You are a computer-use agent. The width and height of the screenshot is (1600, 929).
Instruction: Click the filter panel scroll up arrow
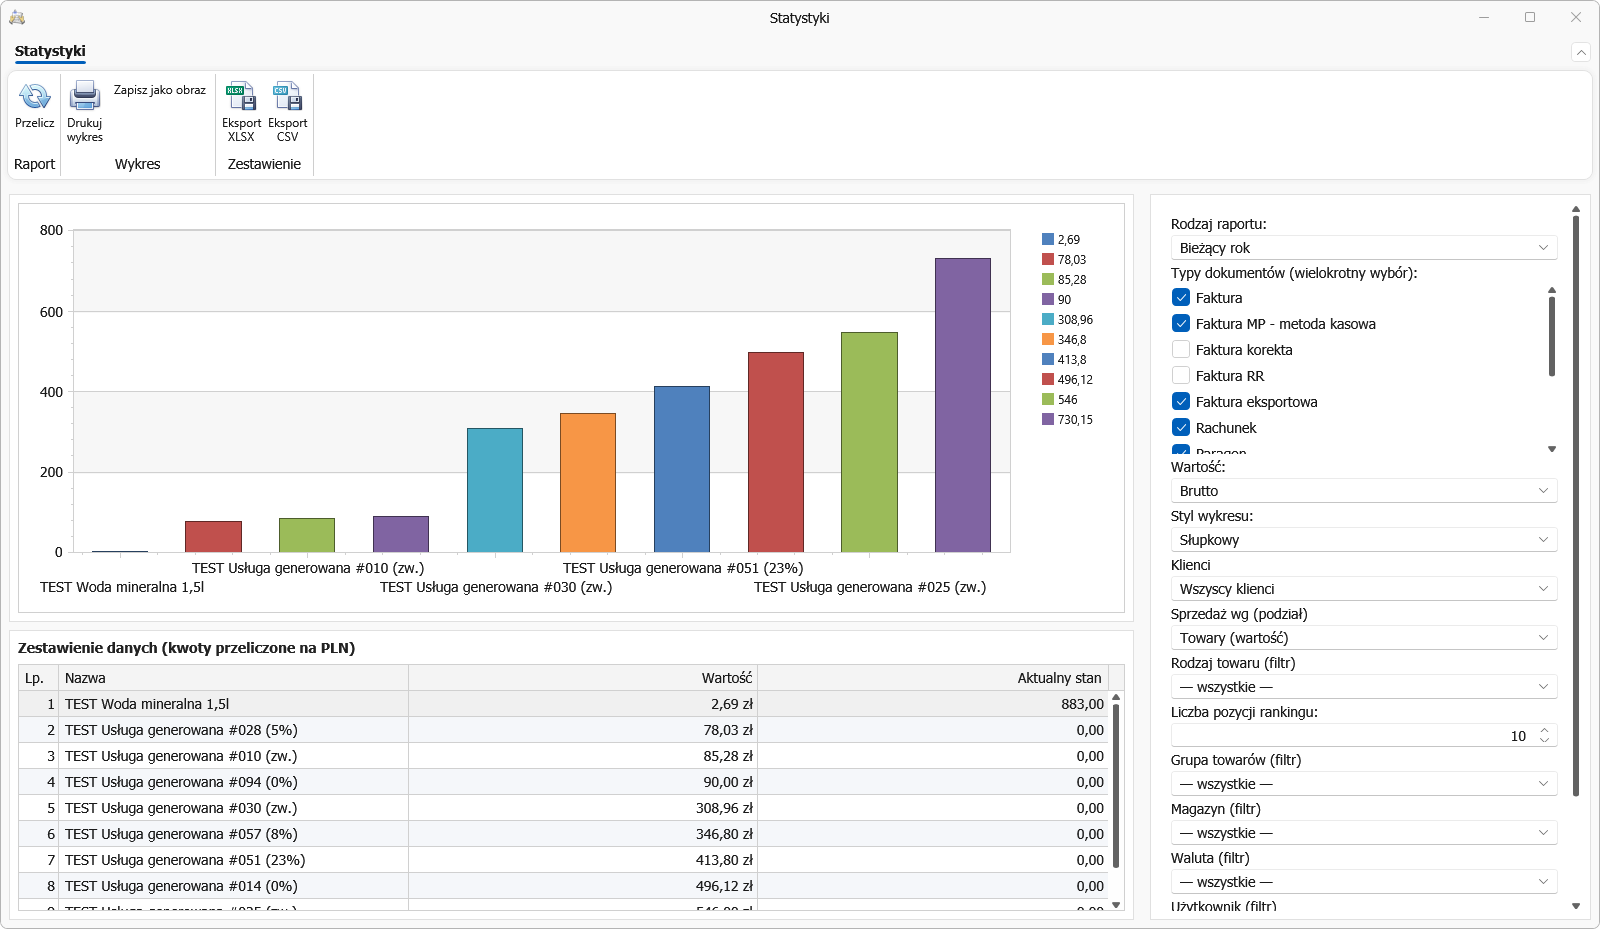click(1576, 209)
